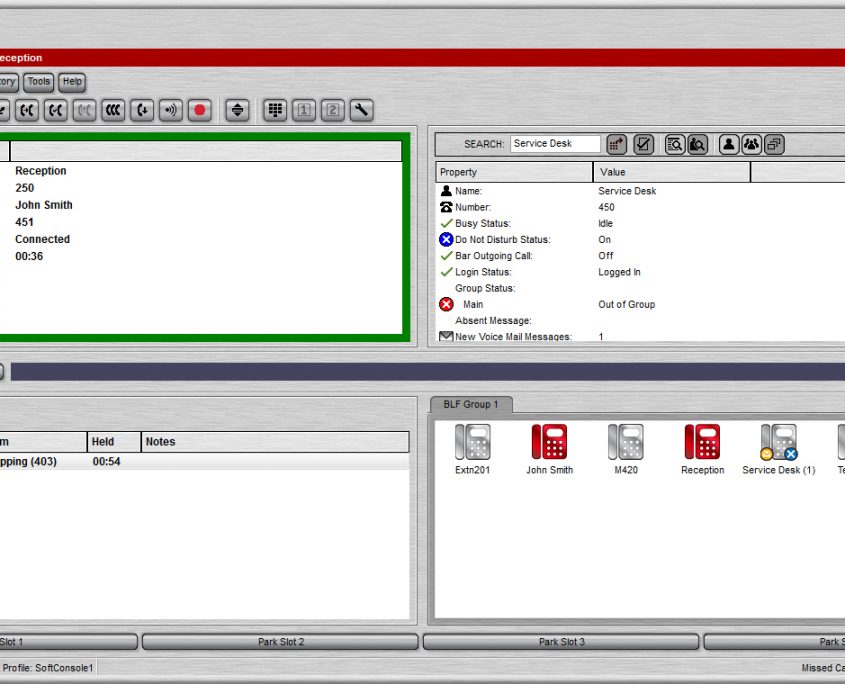Open the Help menu
The image size is (845, 684).
72,82
